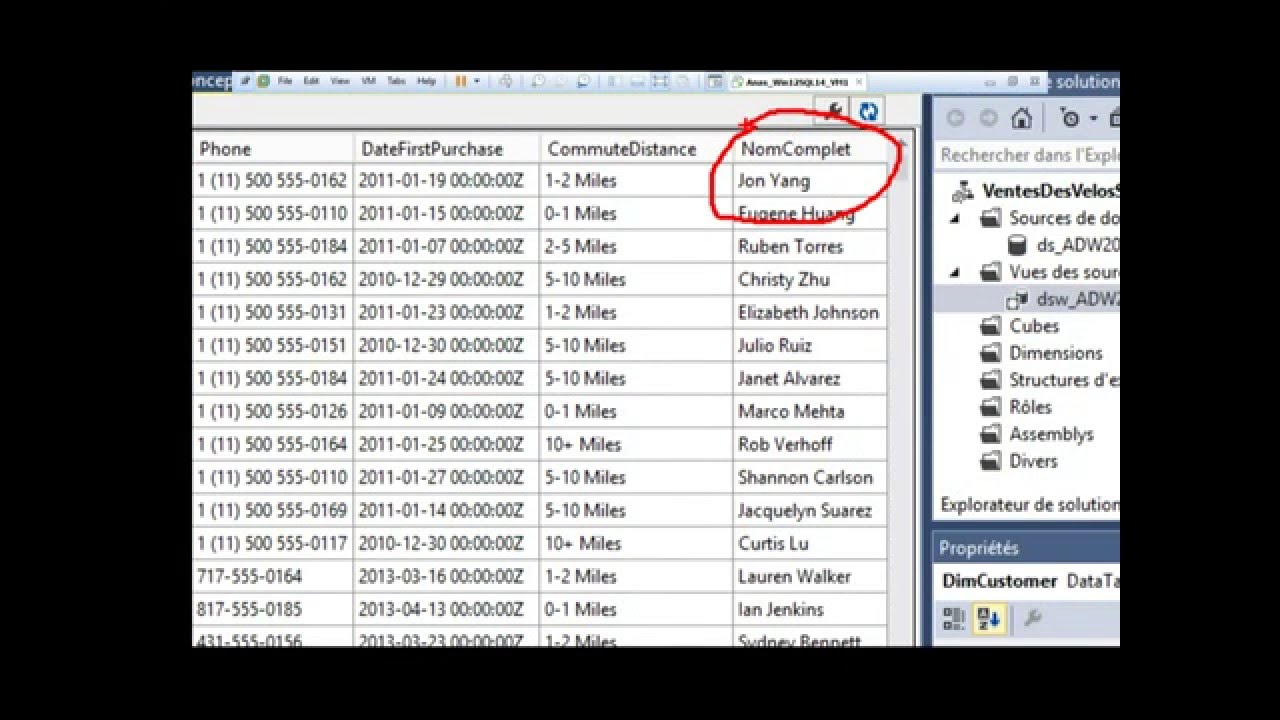Select the Elizabeth Johnson cell

[809, 312]
